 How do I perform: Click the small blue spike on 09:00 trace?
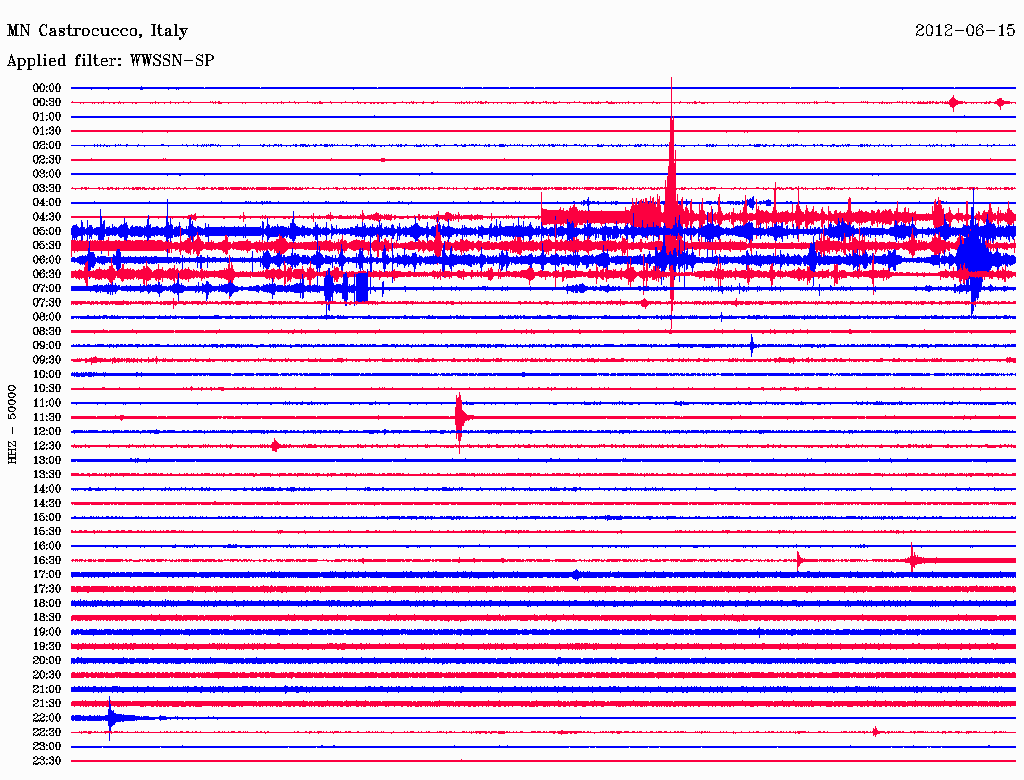point(752,346)
